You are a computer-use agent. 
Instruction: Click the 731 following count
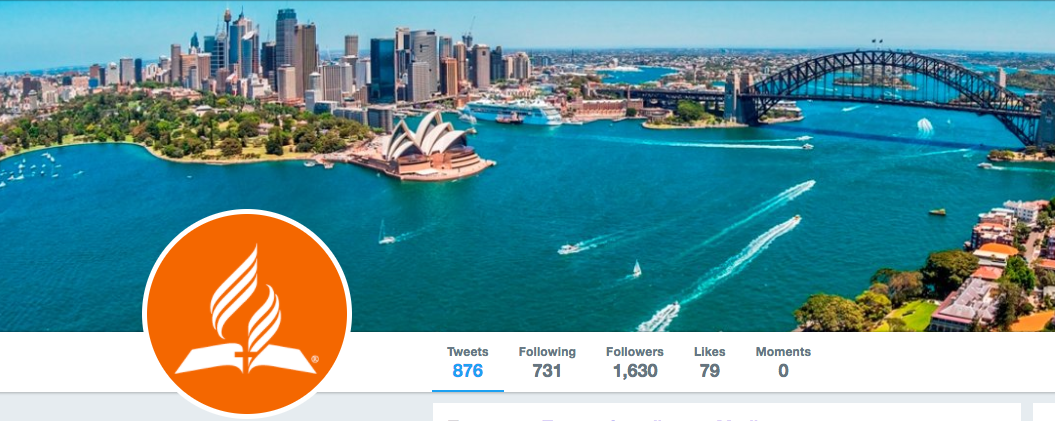pyautogui.click(x=547, y=371)
